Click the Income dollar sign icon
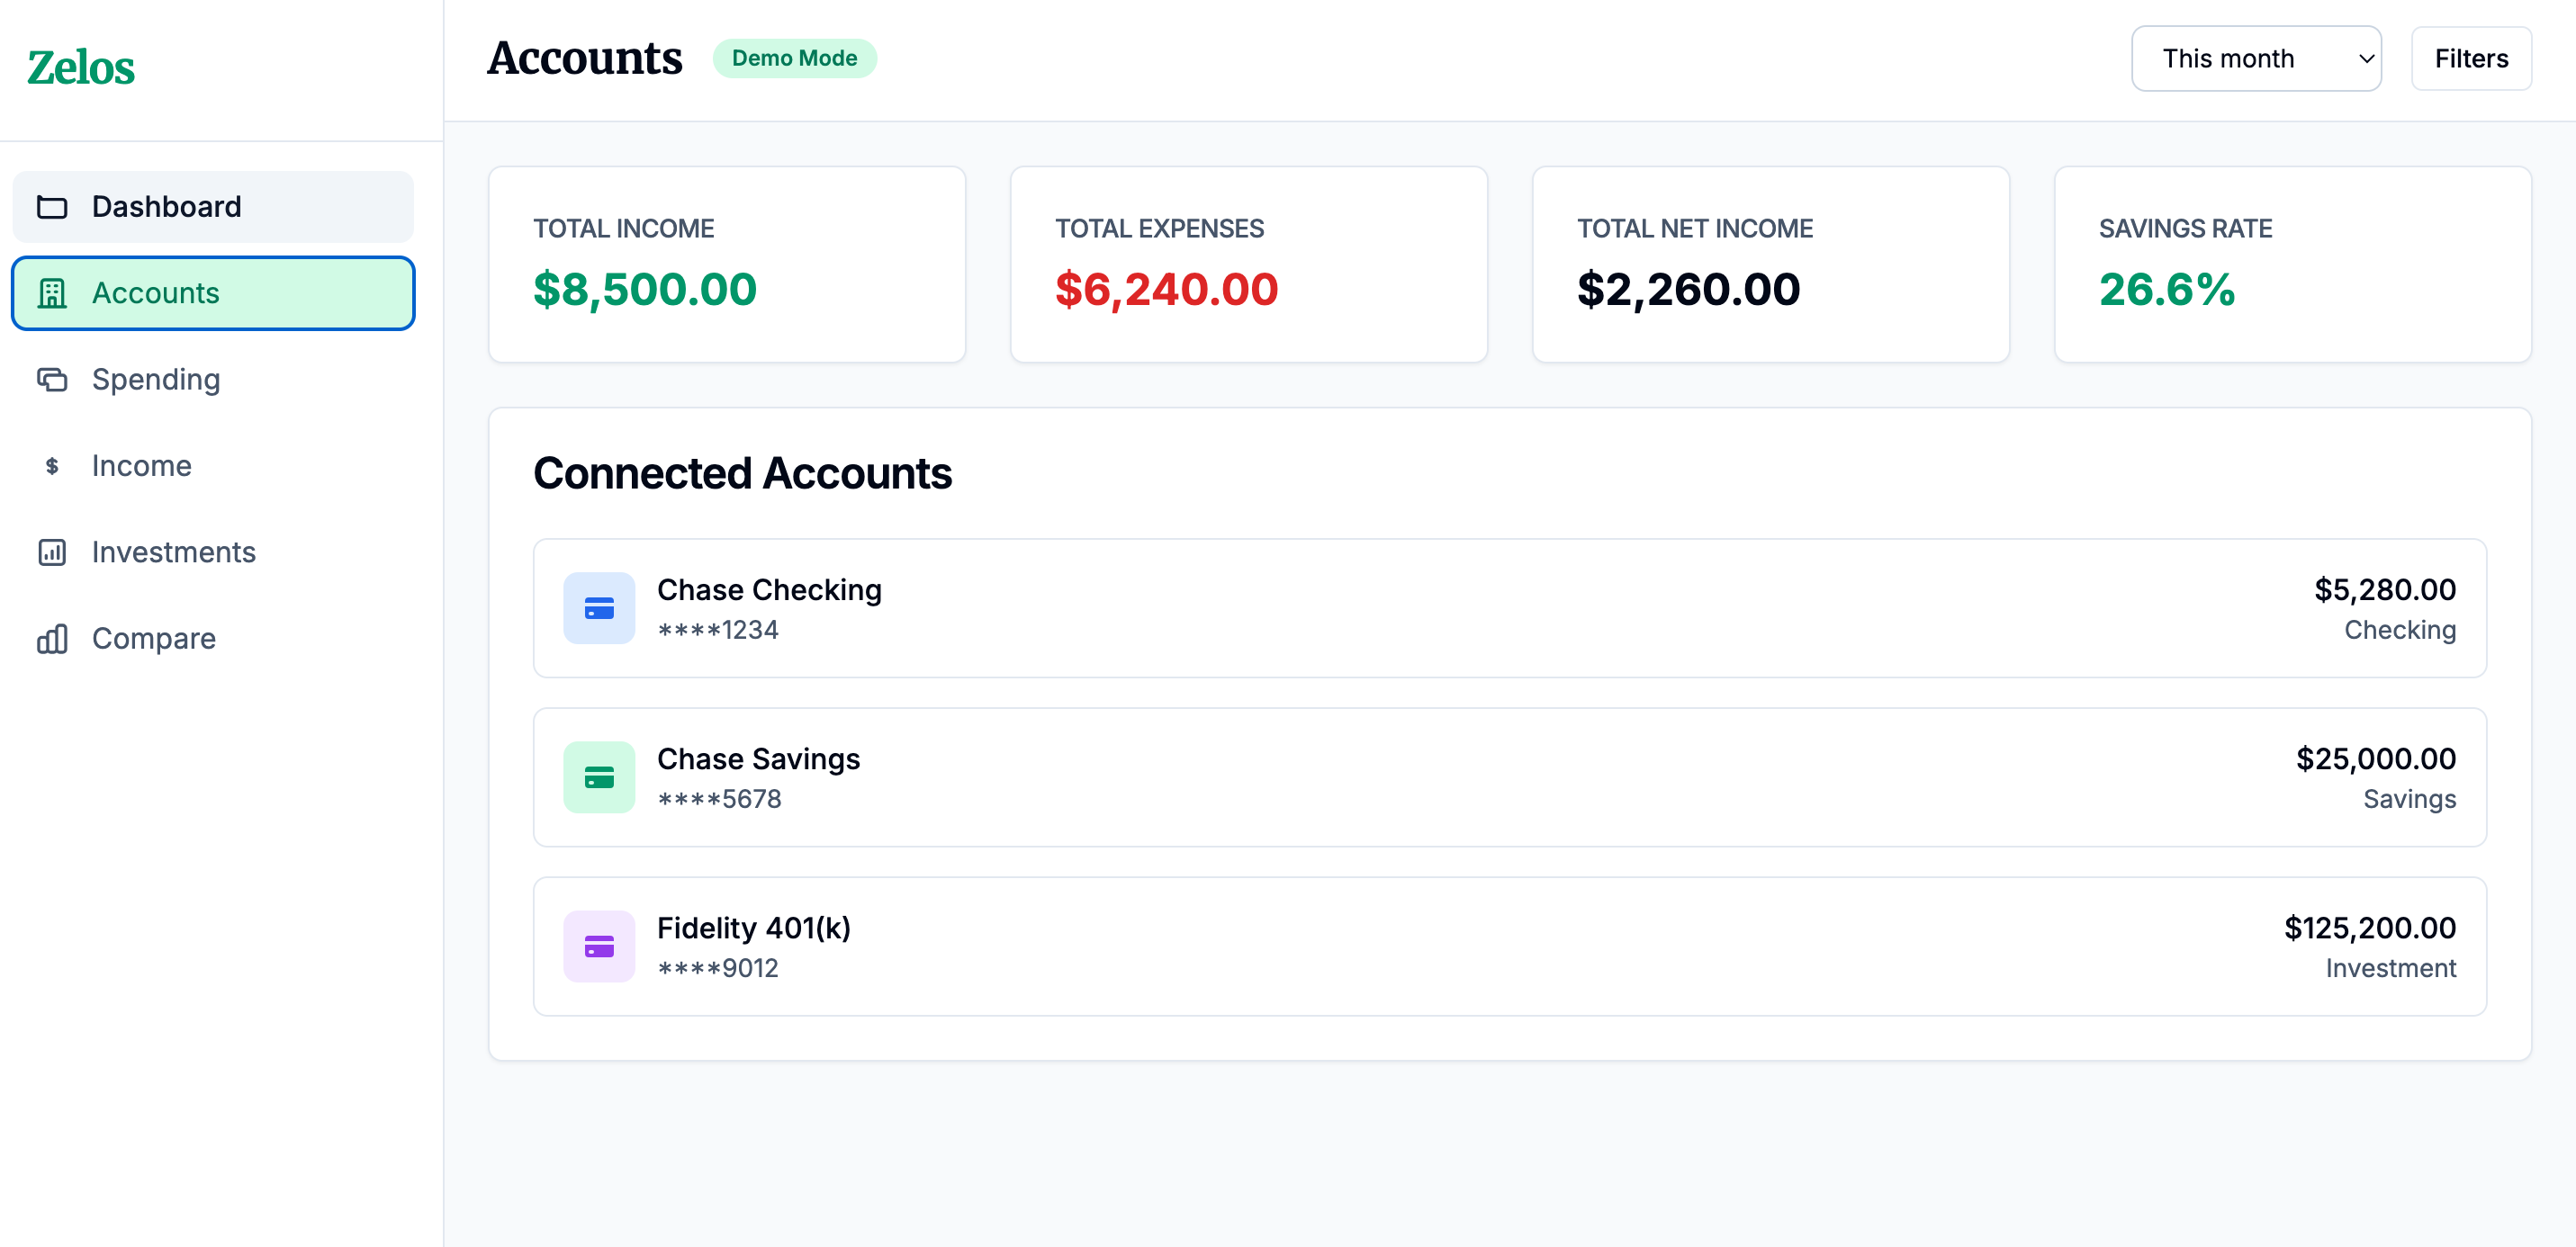 pos(52,466)
